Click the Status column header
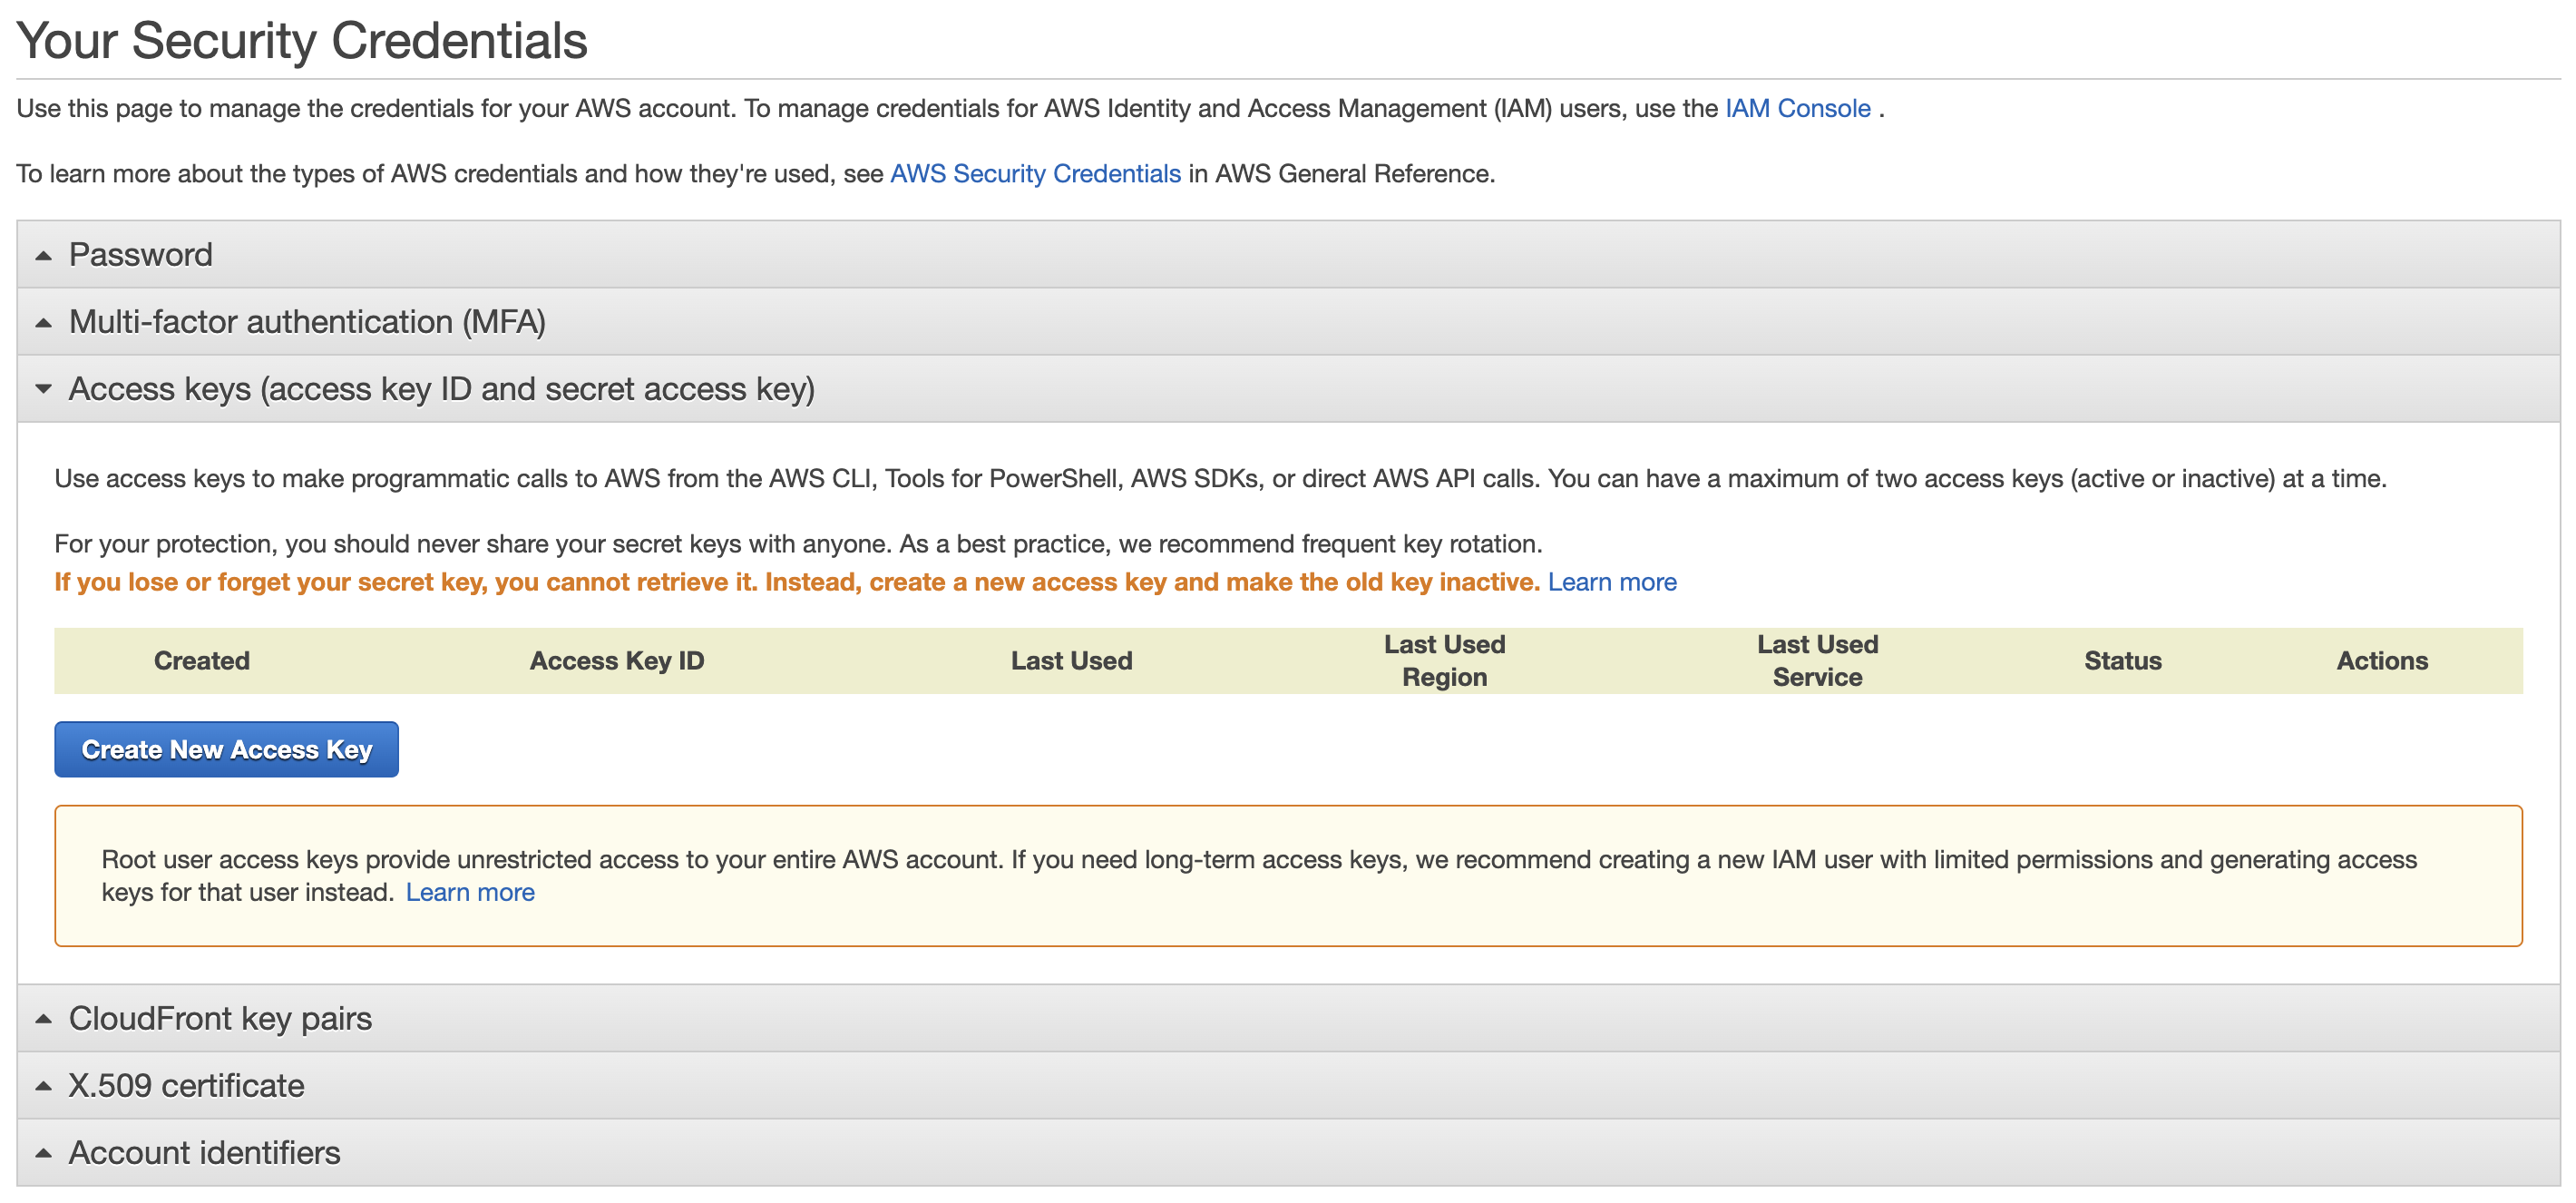This screenshot has width=2576, height=1203. [2121, 661]
